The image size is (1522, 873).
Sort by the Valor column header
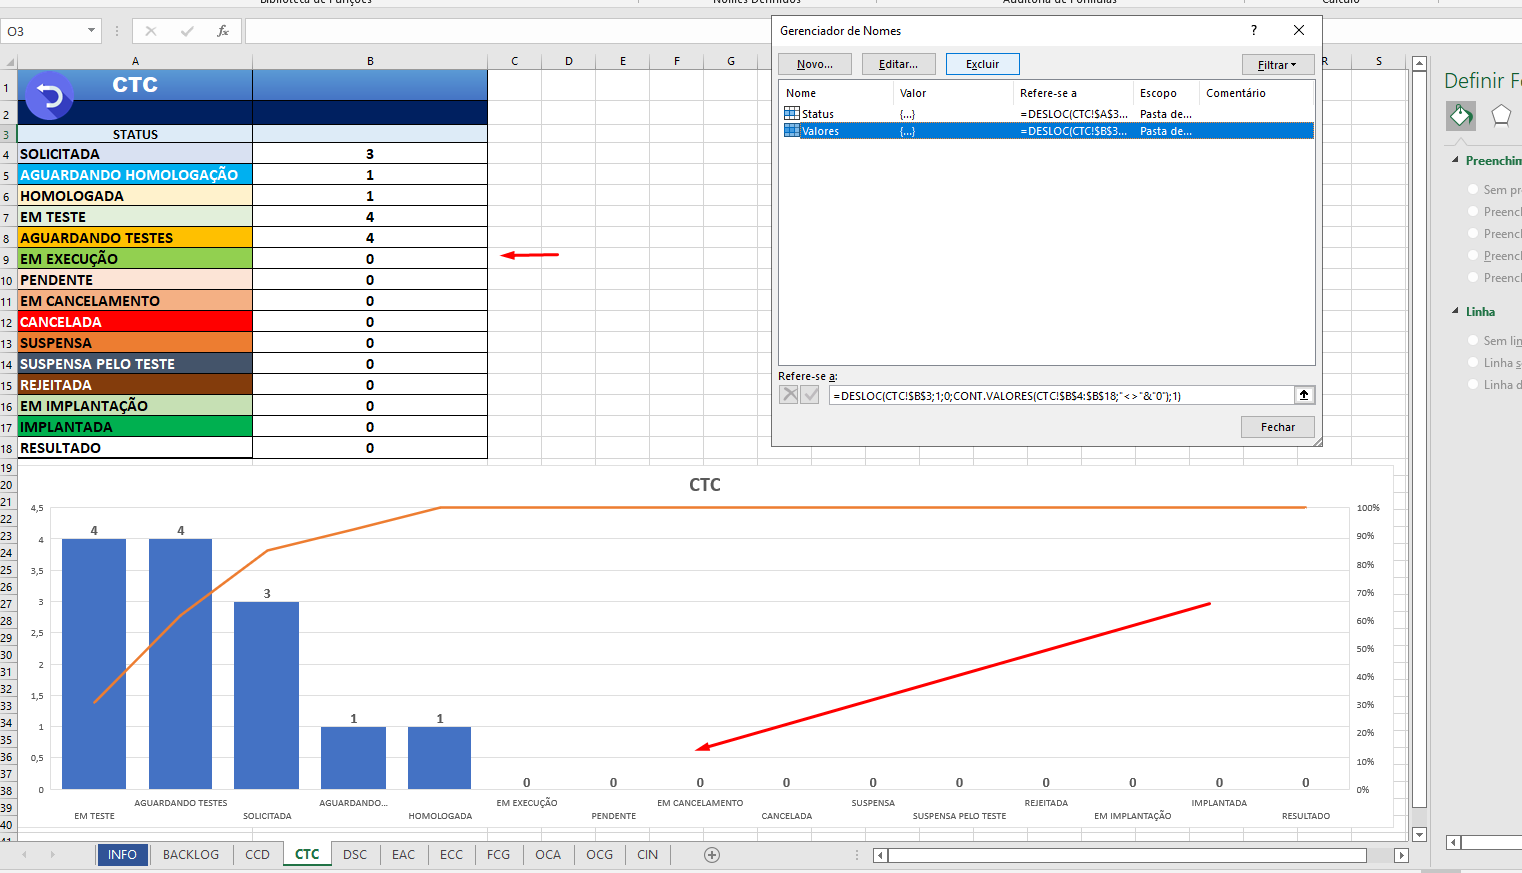pos(953,93)
